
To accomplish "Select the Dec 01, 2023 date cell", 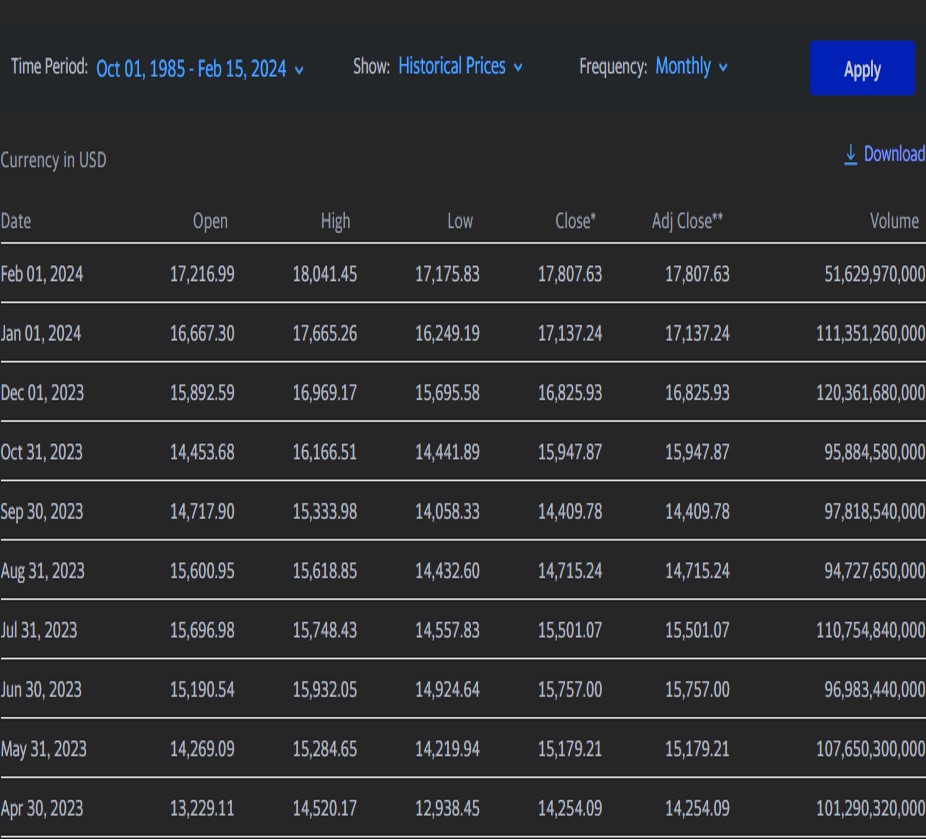I will tap(43, 393).
